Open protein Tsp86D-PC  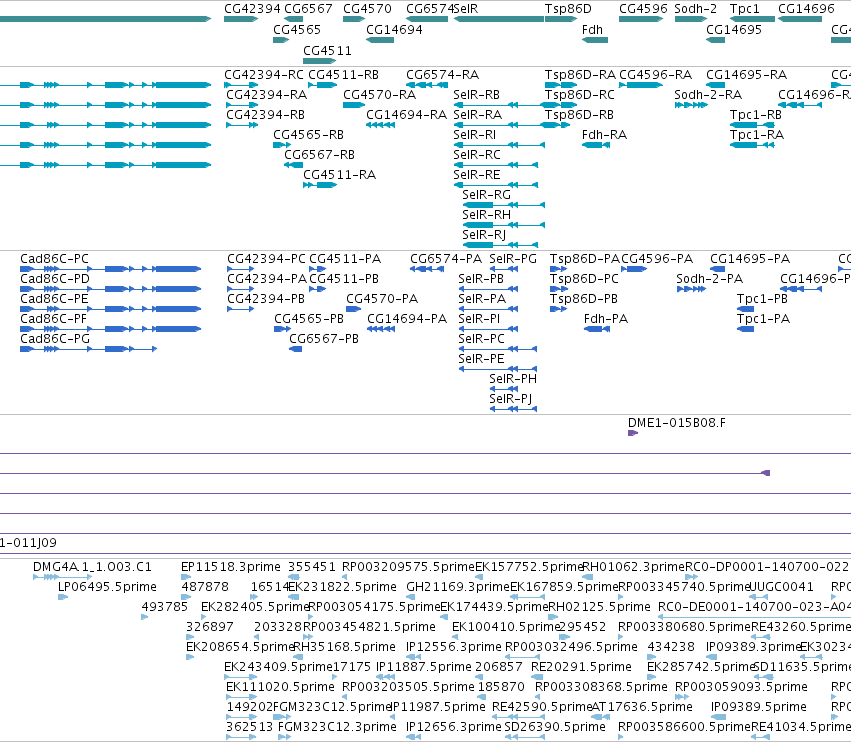pos(584,279)
